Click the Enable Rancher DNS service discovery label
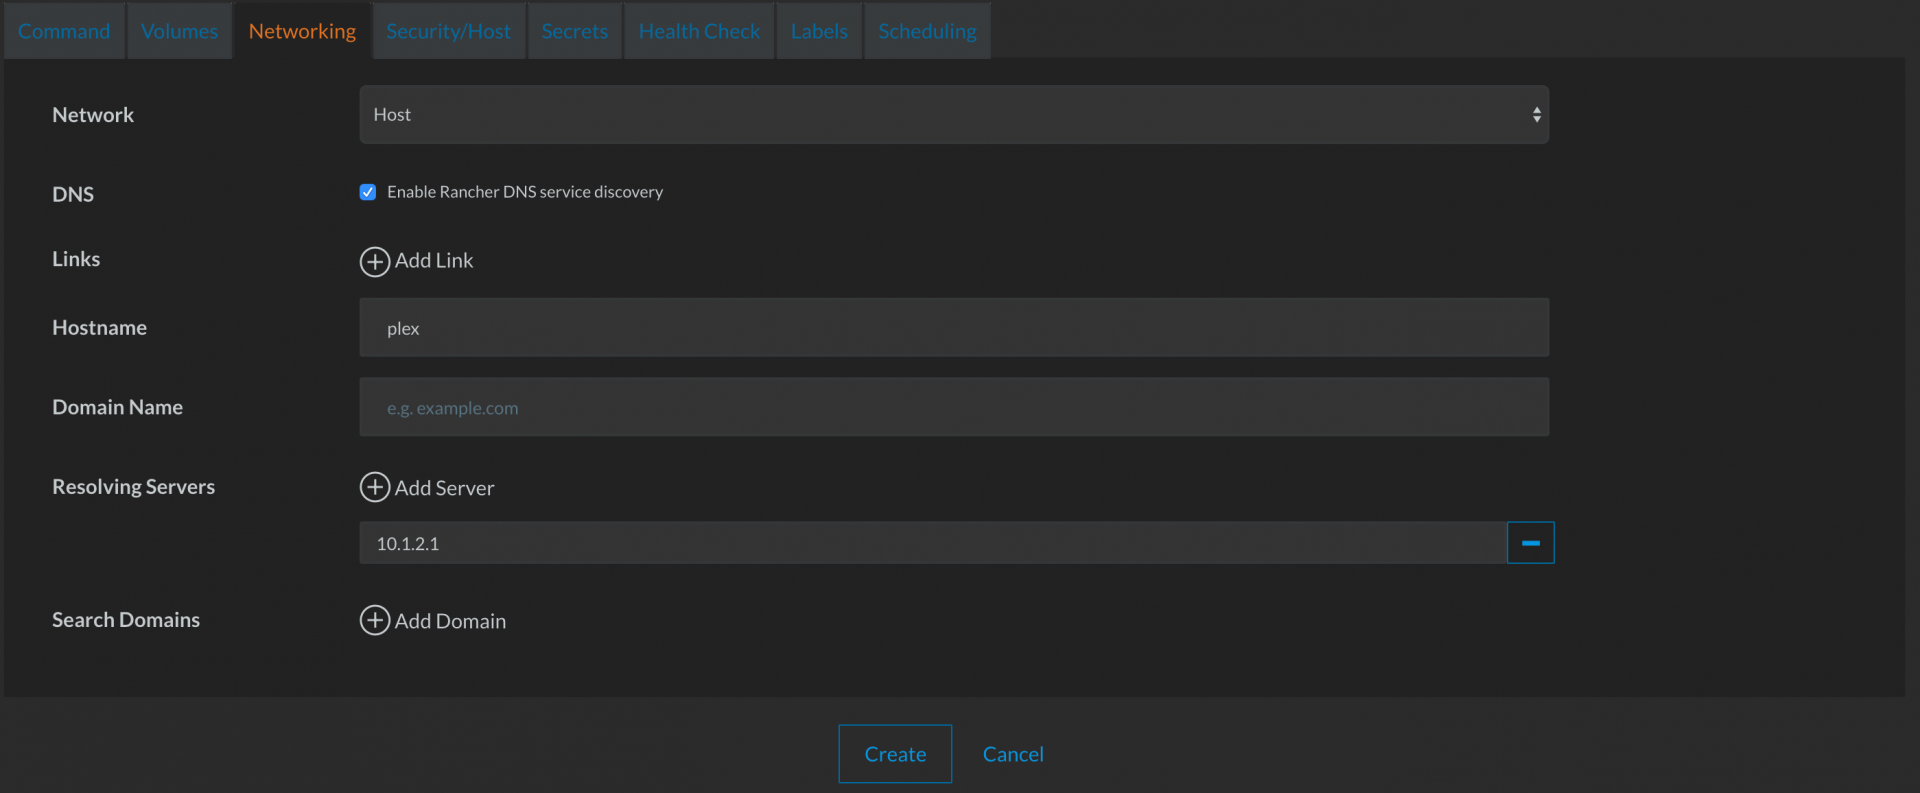 (x=525, y=192)
